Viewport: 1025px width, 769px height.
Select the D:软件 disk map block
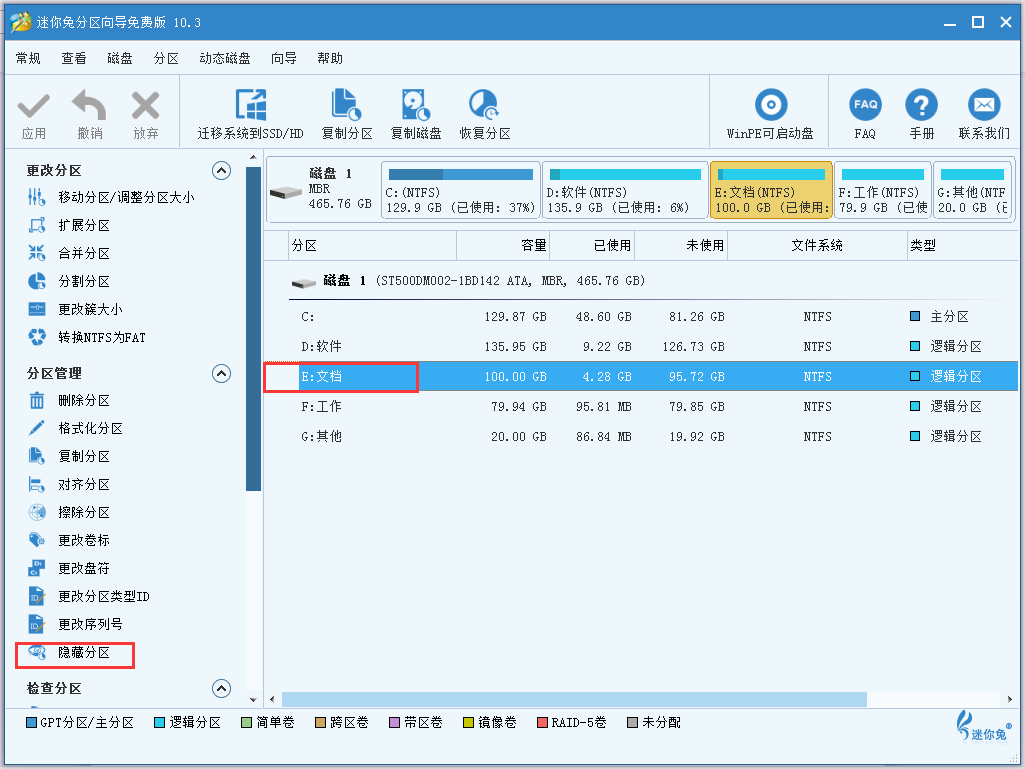click(625, 190)
